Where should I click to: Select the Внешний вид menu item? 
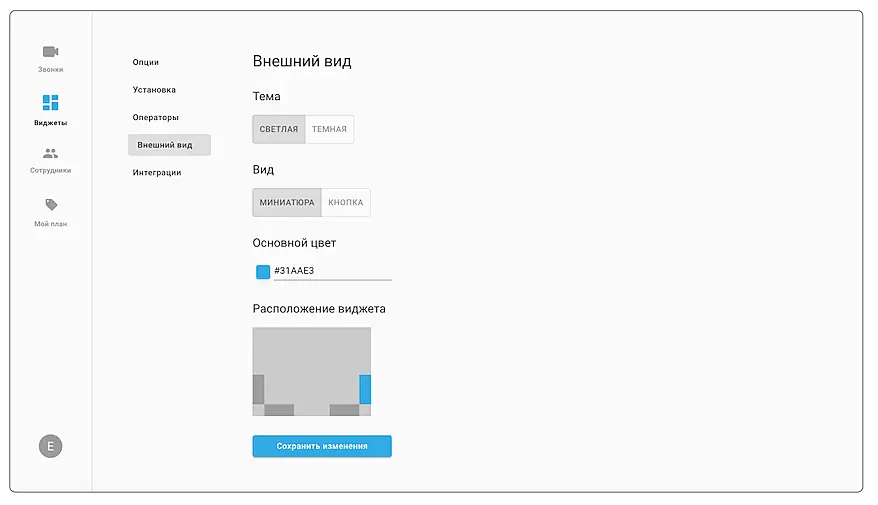[165, 145]
